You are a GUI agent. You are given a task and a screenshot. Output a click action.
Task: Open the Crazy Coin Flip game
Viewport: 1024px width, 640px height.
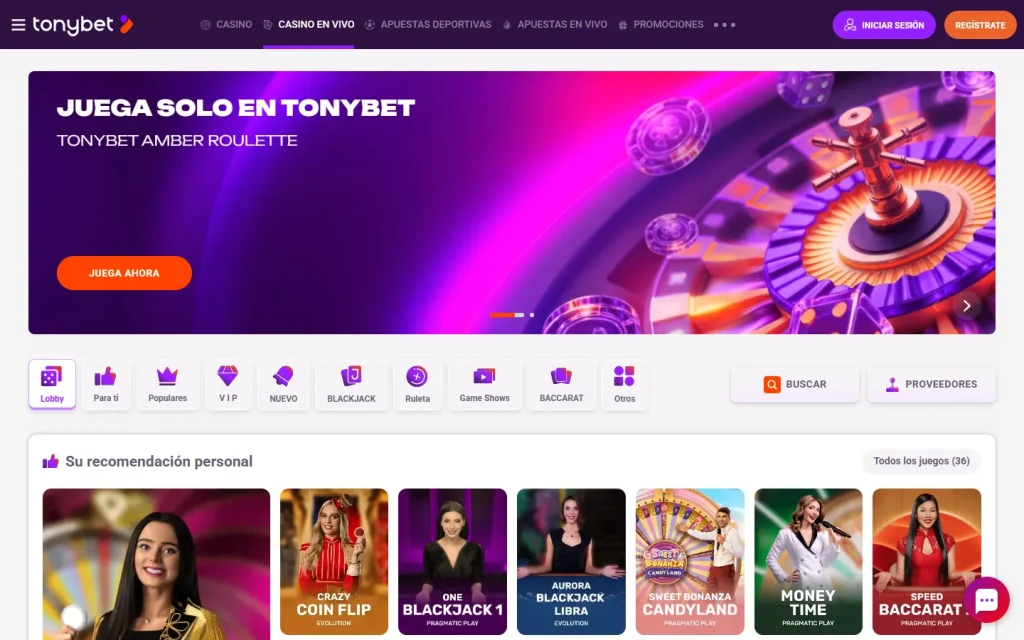[x=334, y=562]
